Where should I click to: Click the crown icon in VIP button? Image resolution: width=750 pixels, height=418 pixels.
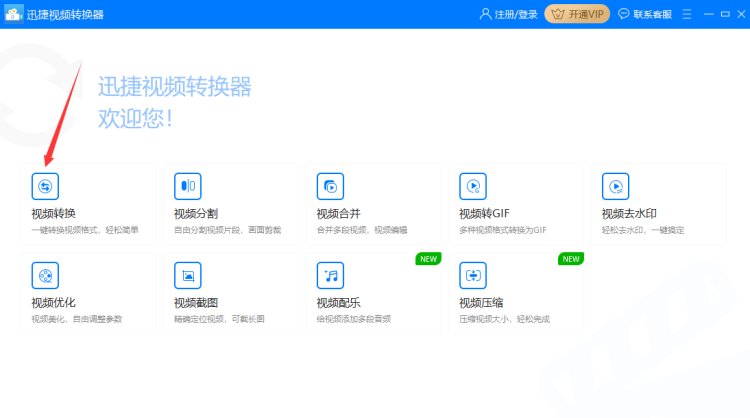pyautogui.click(x=558, y=14)
